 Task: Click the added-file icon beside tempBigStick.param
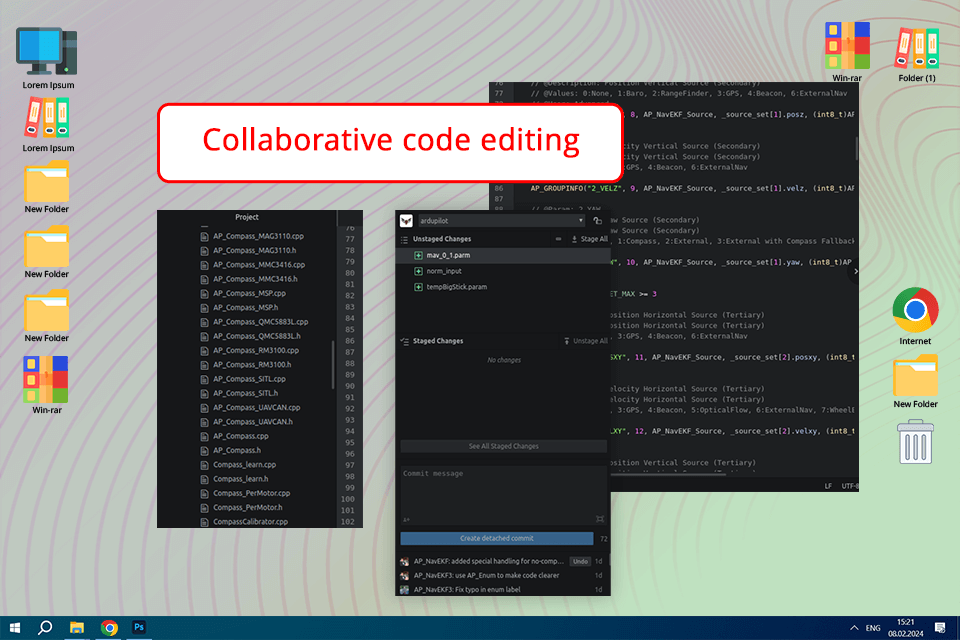pos(419,287)
